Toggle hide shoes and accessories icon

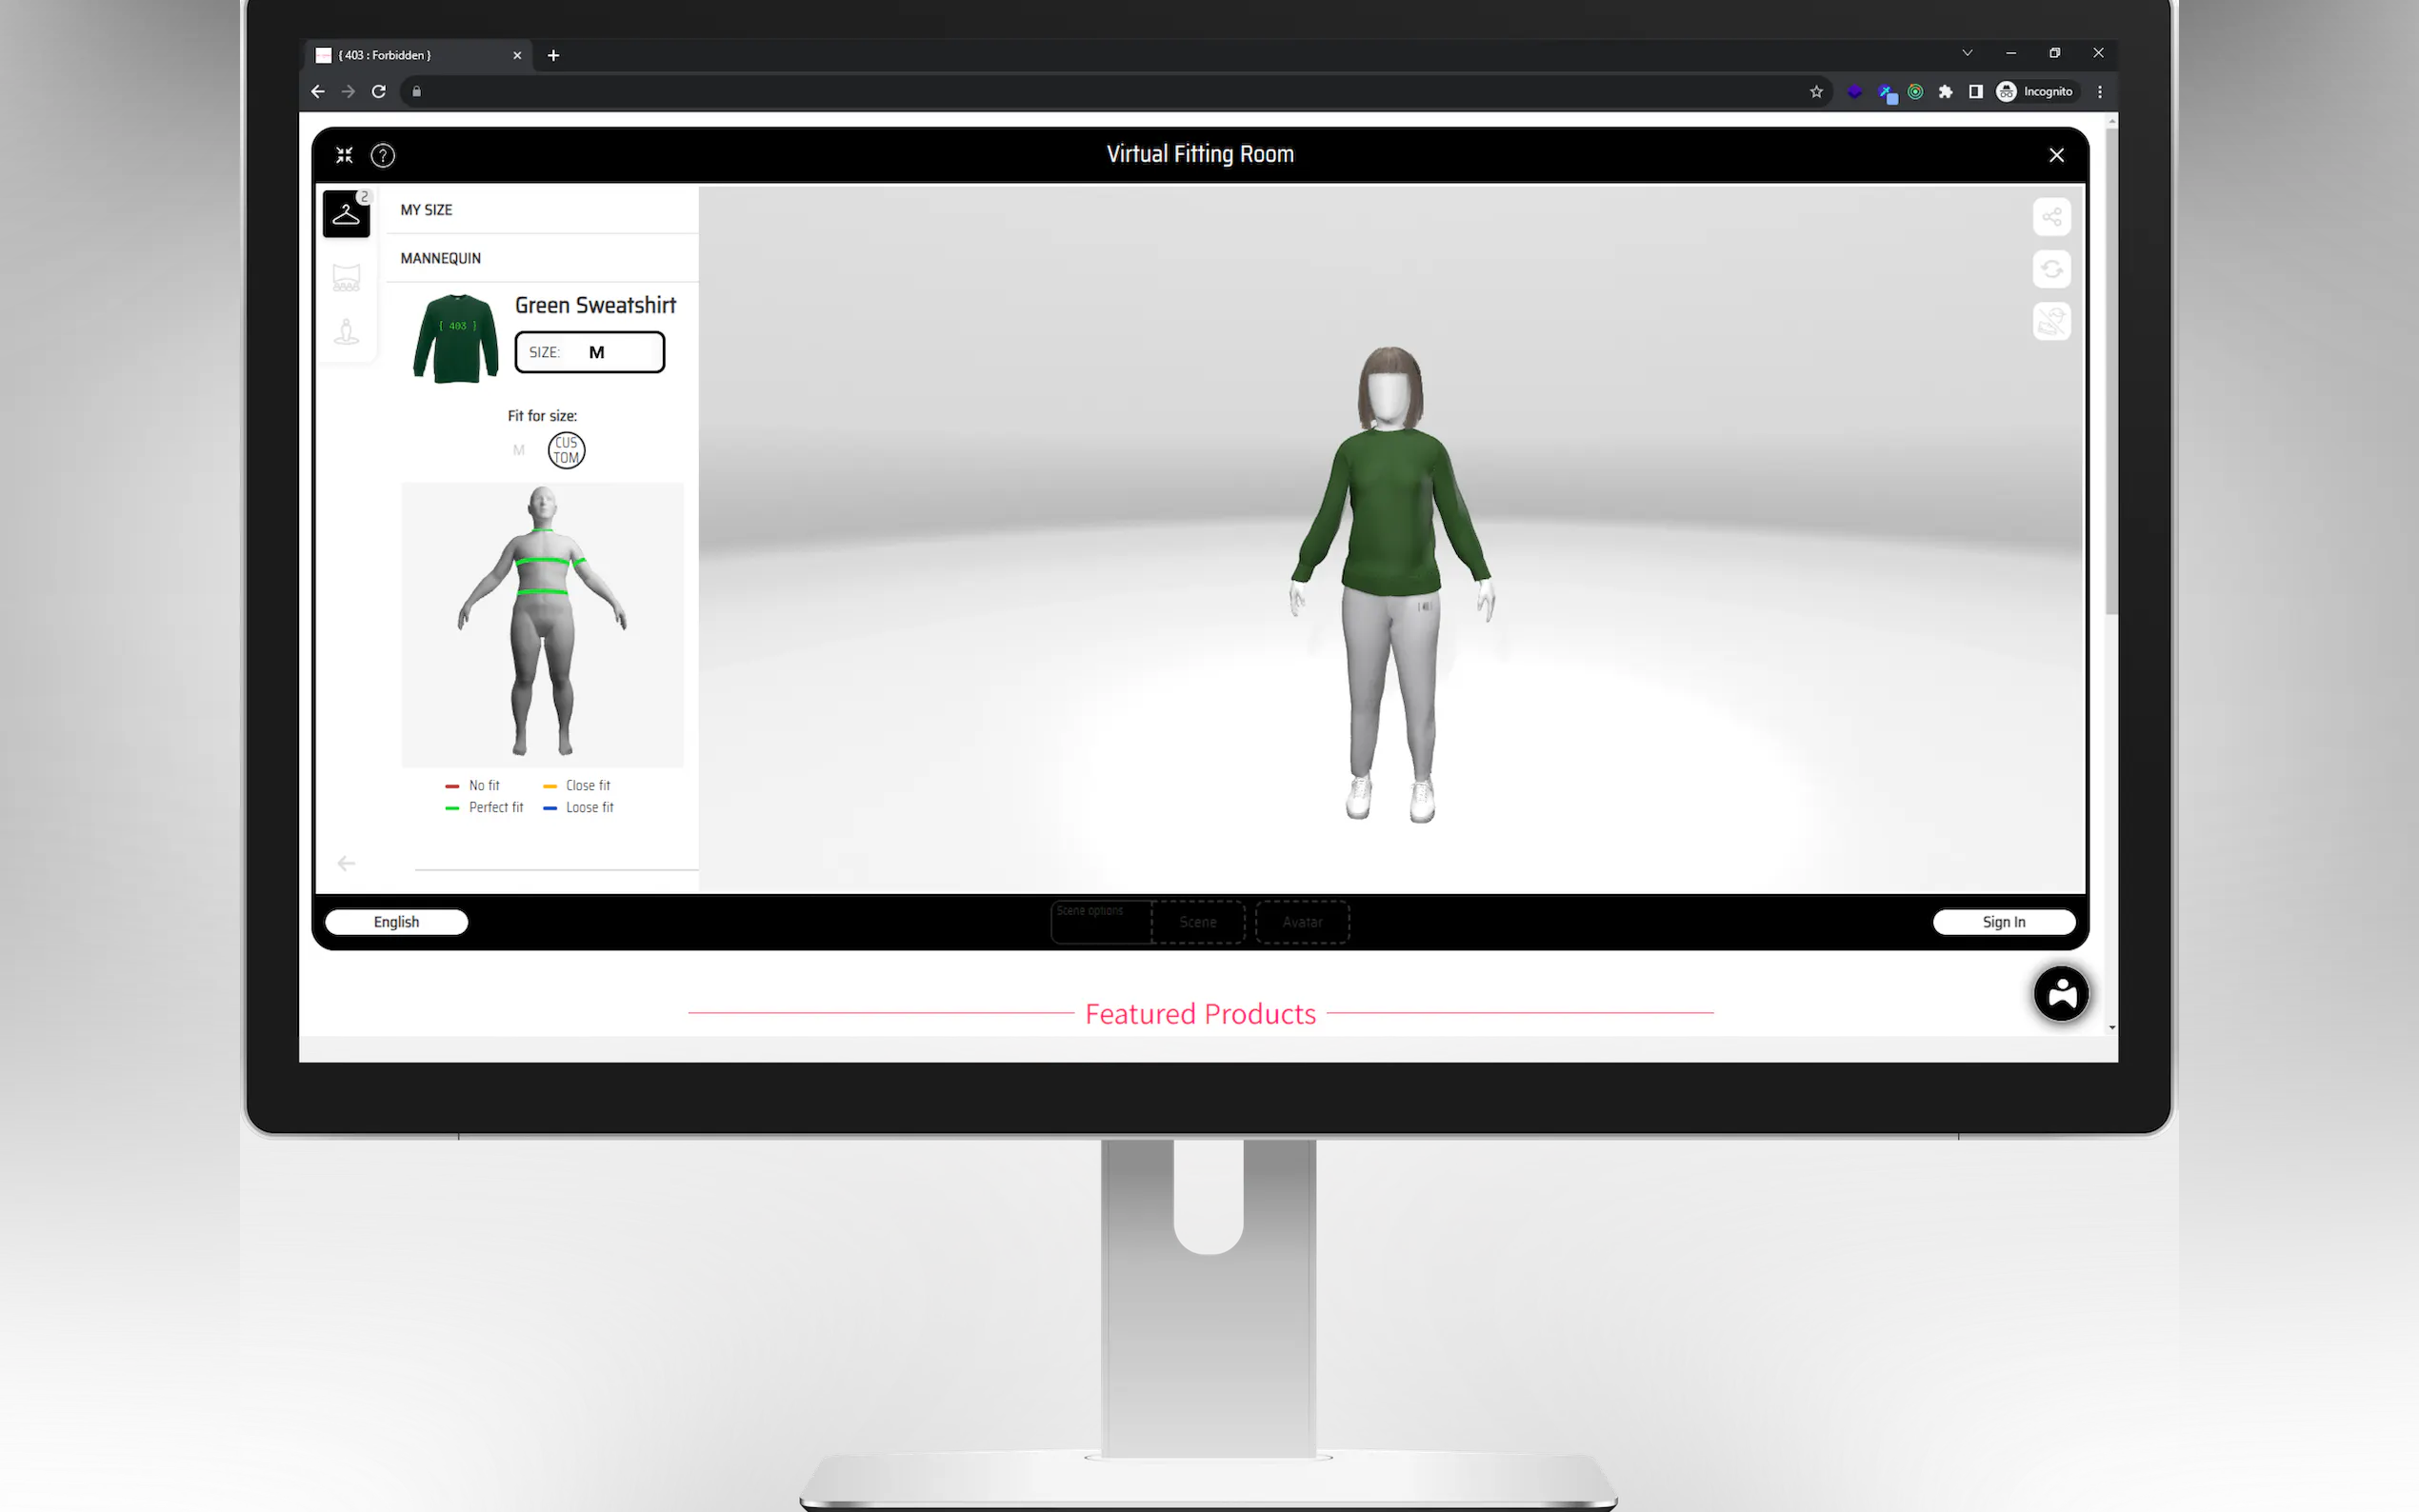click(x=2051, y=322)
